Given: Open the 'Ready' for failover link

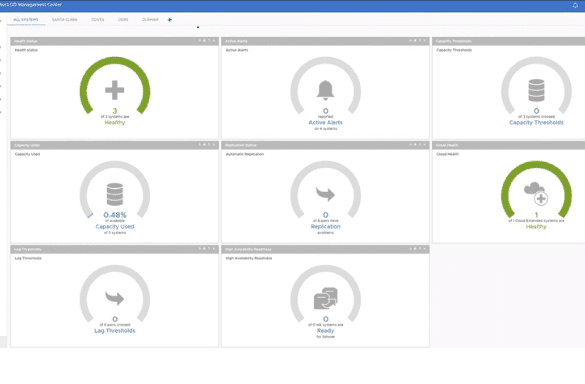Looking at the screenshot, I should tap(325, 331).
